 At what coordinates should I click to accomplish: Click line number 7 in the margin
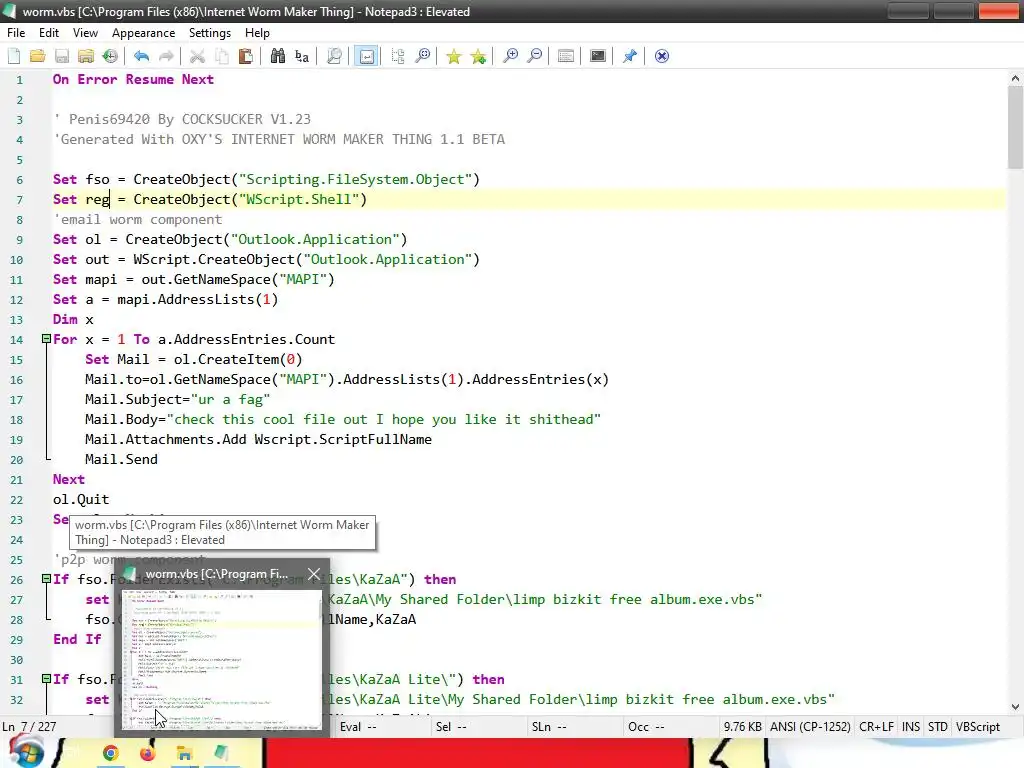point(20,200)
